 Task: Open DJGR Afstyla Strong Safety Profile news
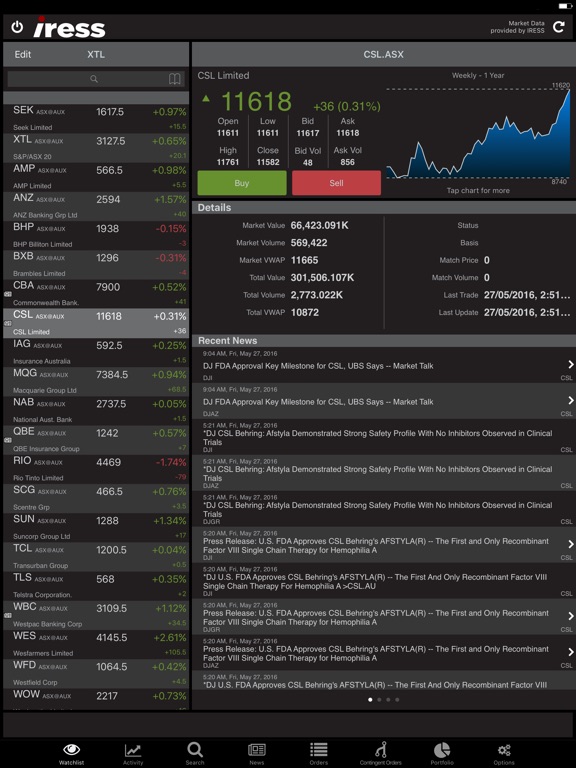click(x=384, y=509)
